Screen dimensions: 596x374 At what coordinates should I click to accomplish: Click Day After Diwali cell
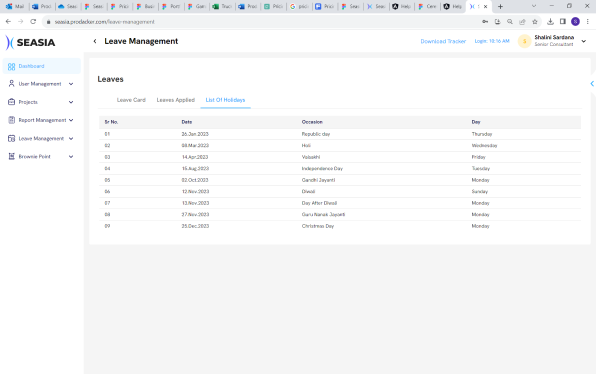[319, 203]
